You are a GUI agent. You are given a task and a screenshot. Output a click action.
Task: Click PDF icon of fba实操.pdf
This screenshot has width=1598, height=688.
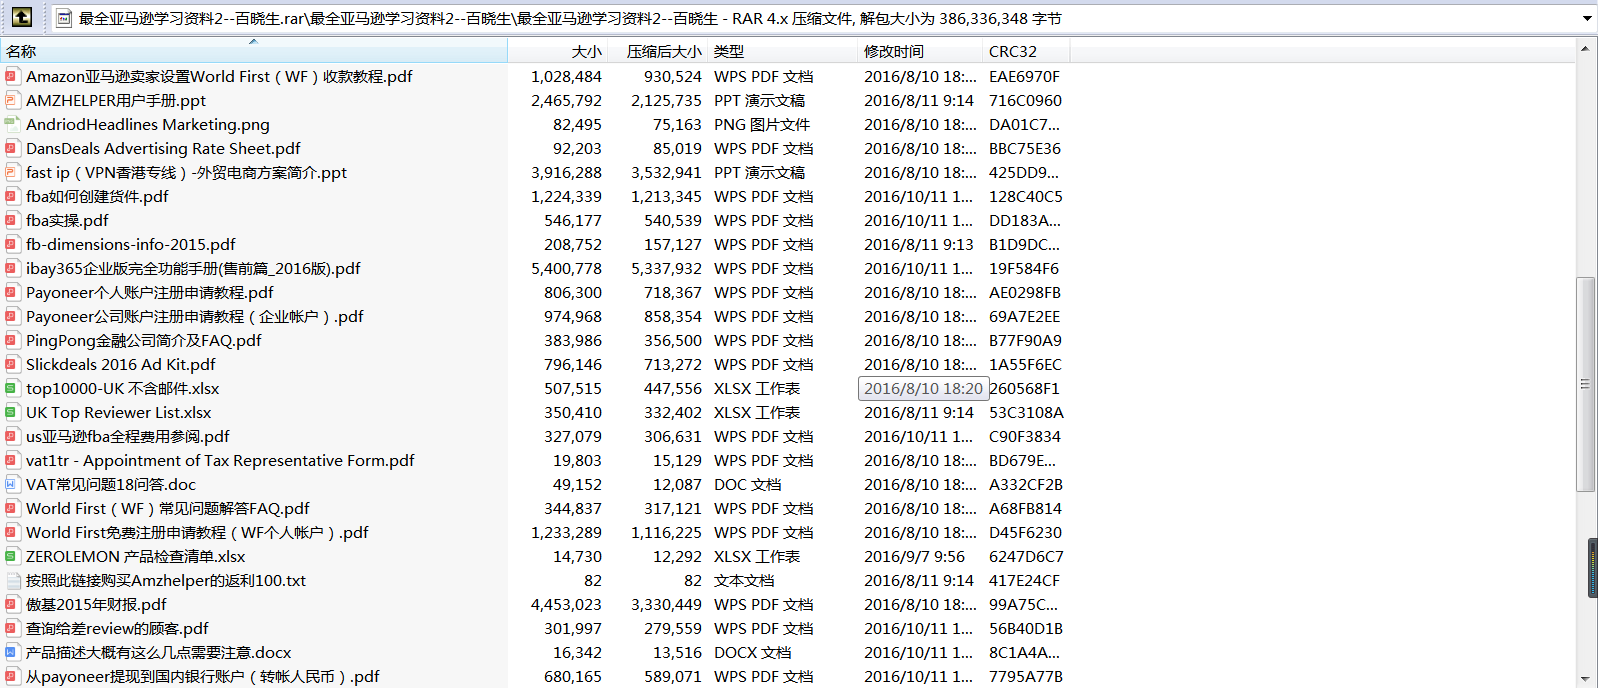coord(12,221)
